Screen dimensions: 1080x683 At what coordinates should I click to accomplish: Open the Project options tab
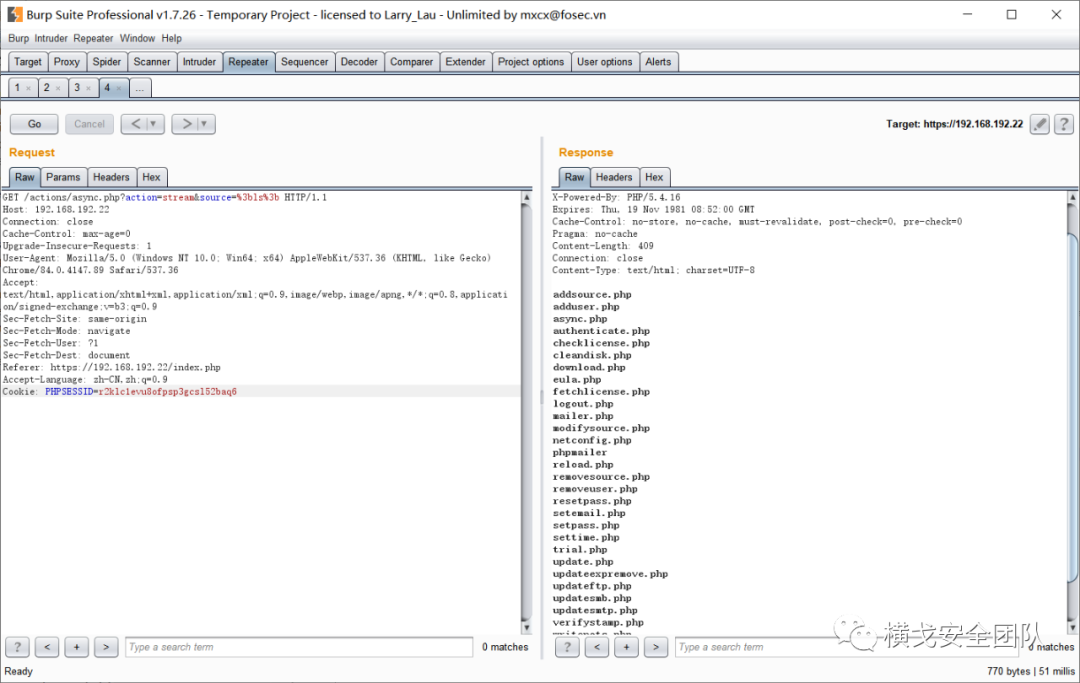click(531, 62)
